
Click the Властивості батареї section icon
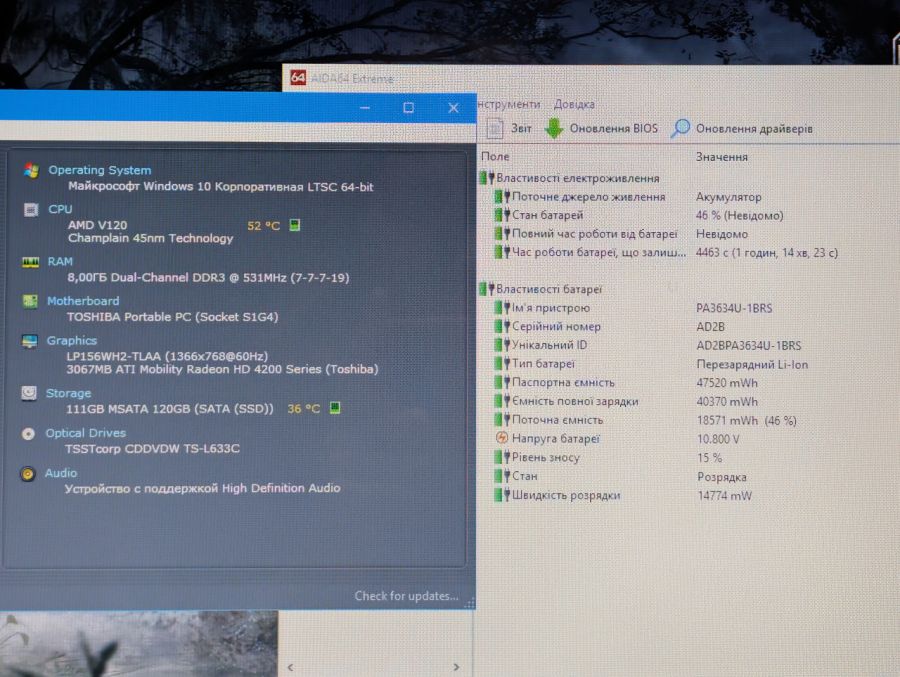(x=487, y=289)
